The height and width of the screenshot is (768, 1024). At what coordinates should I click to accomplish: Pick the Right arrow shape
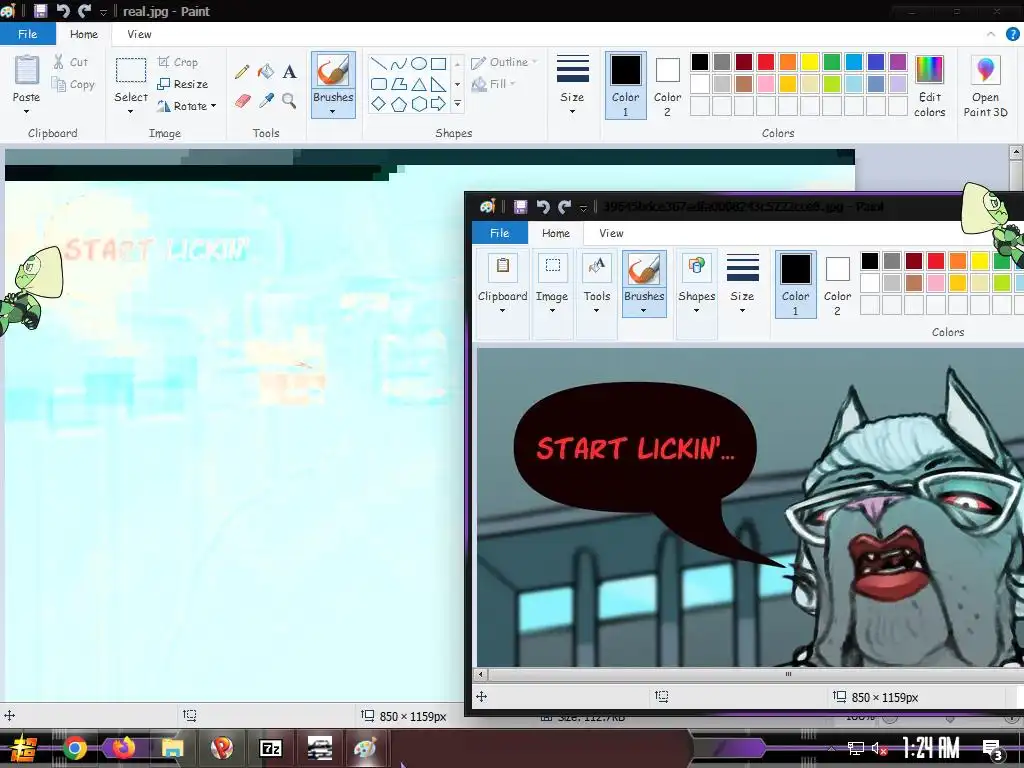coord(439,104)
